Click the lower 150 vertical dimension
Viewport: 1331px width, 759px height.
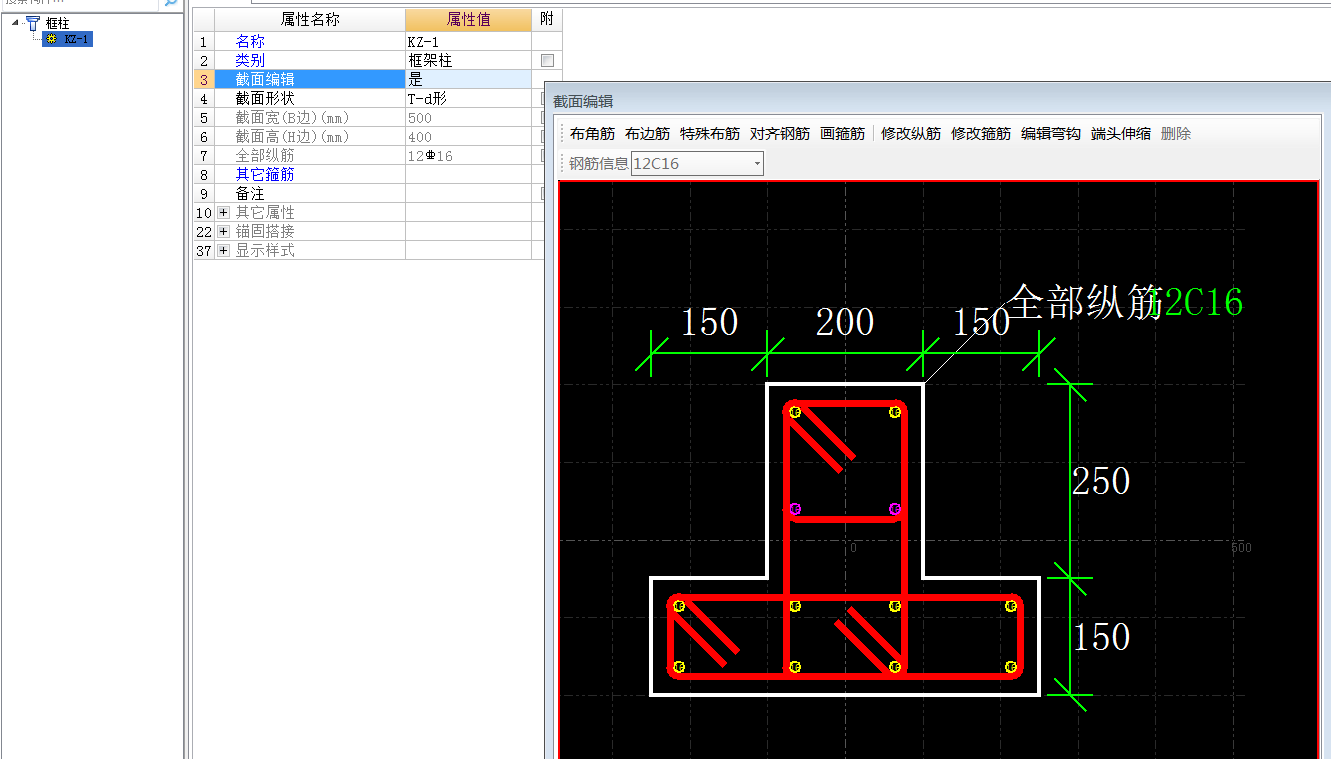pos(1101,637)
